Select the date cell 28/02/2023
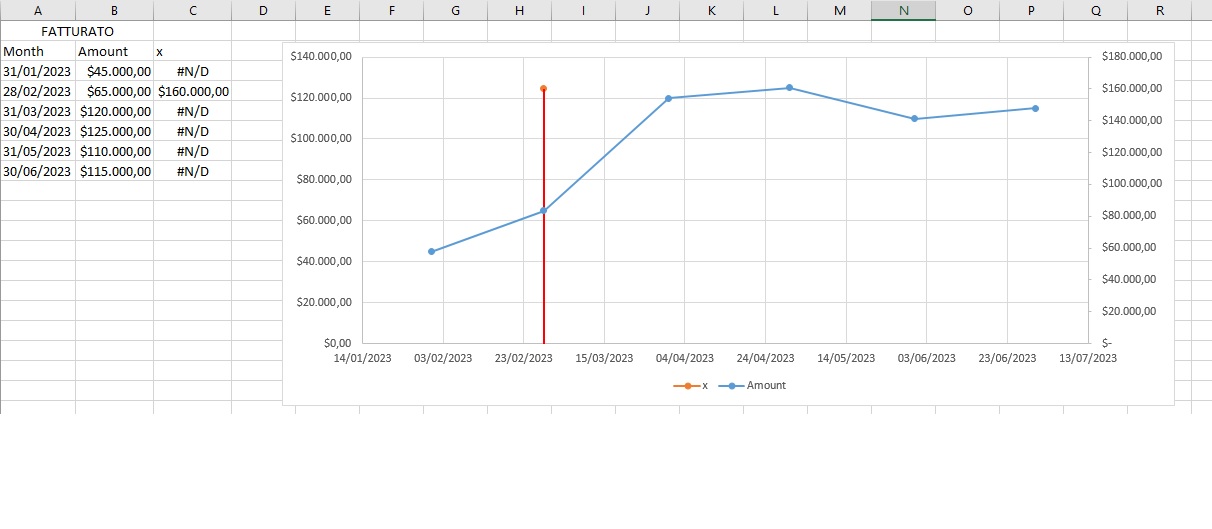The image size is (1212, 529). 38,91
